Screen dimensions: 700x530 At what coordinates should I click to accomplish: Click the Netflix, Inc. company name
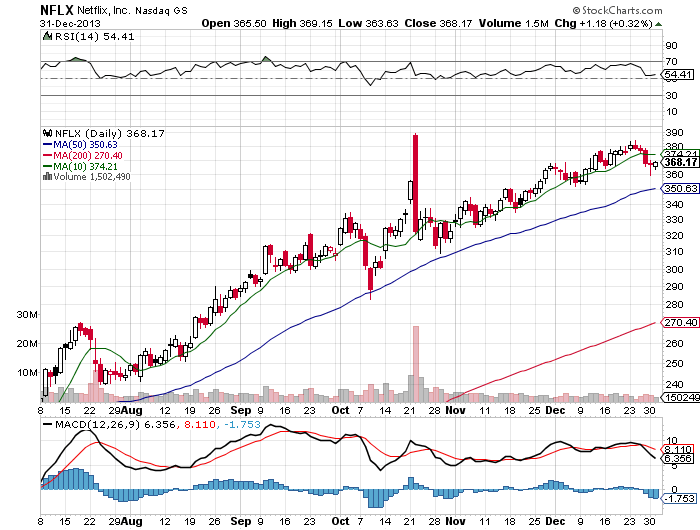pyautogui.click(x=104, y=10)
